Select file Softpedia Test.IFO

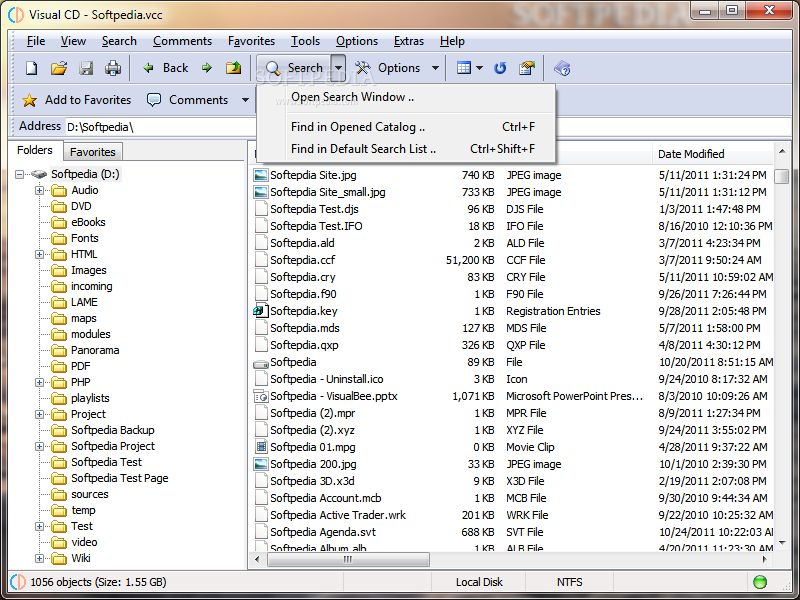pyautogui.click(x=316, y=226)
